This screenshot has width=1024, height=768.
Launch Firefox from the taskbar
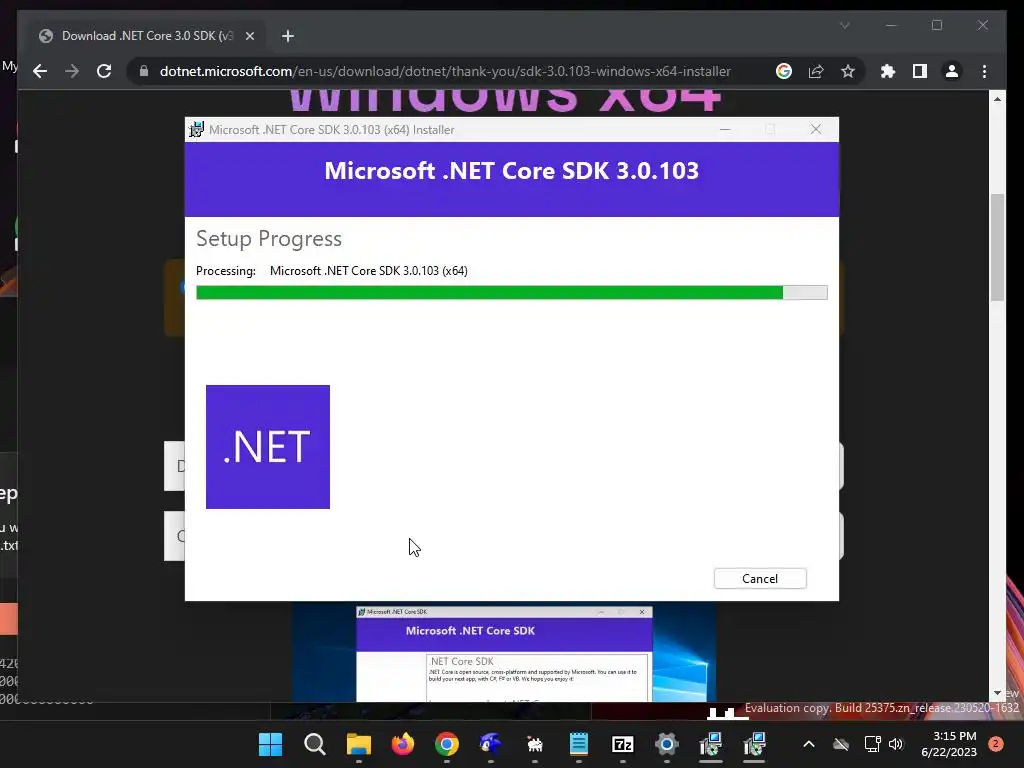(x=403, y=744)
